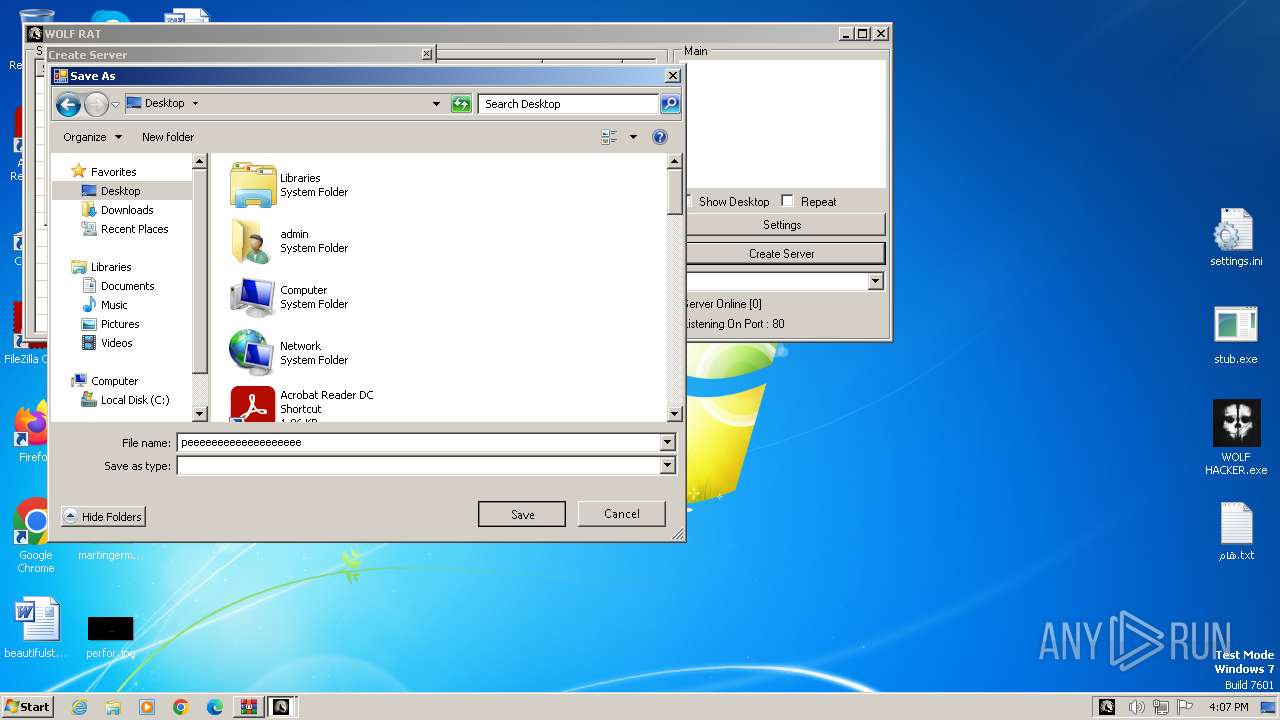This screenshot has width=1280, height=720.
Task: Open Windows Explorer from the taskbar
Action: tap(113, 707)
